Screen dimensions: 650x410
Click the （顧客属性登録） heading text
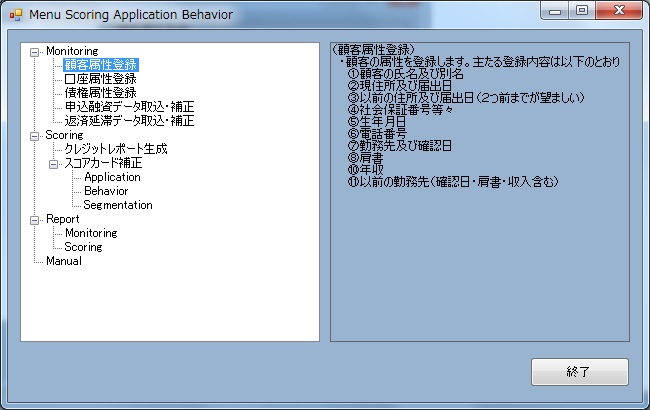pos(373,50)
